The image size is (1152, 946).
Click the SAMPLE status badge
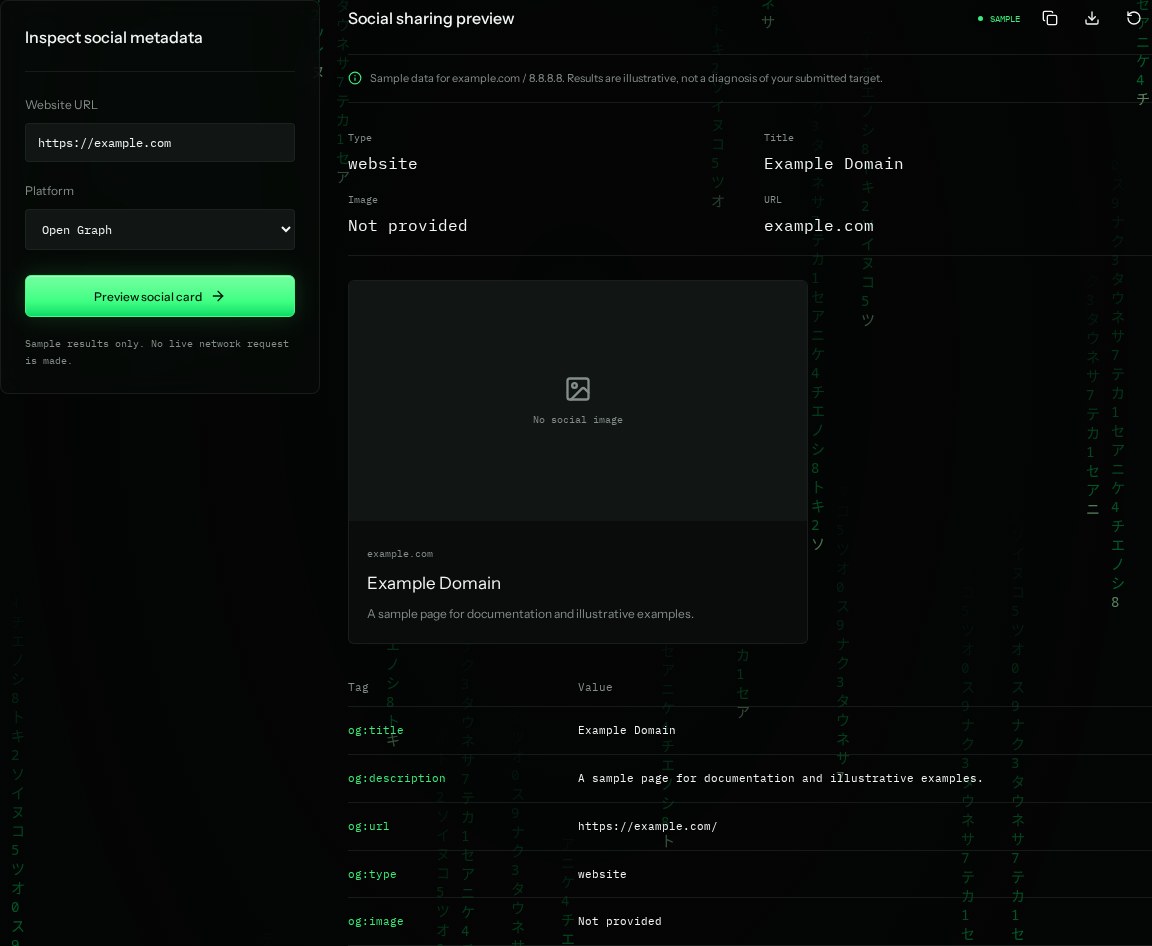tap(998, 19)
